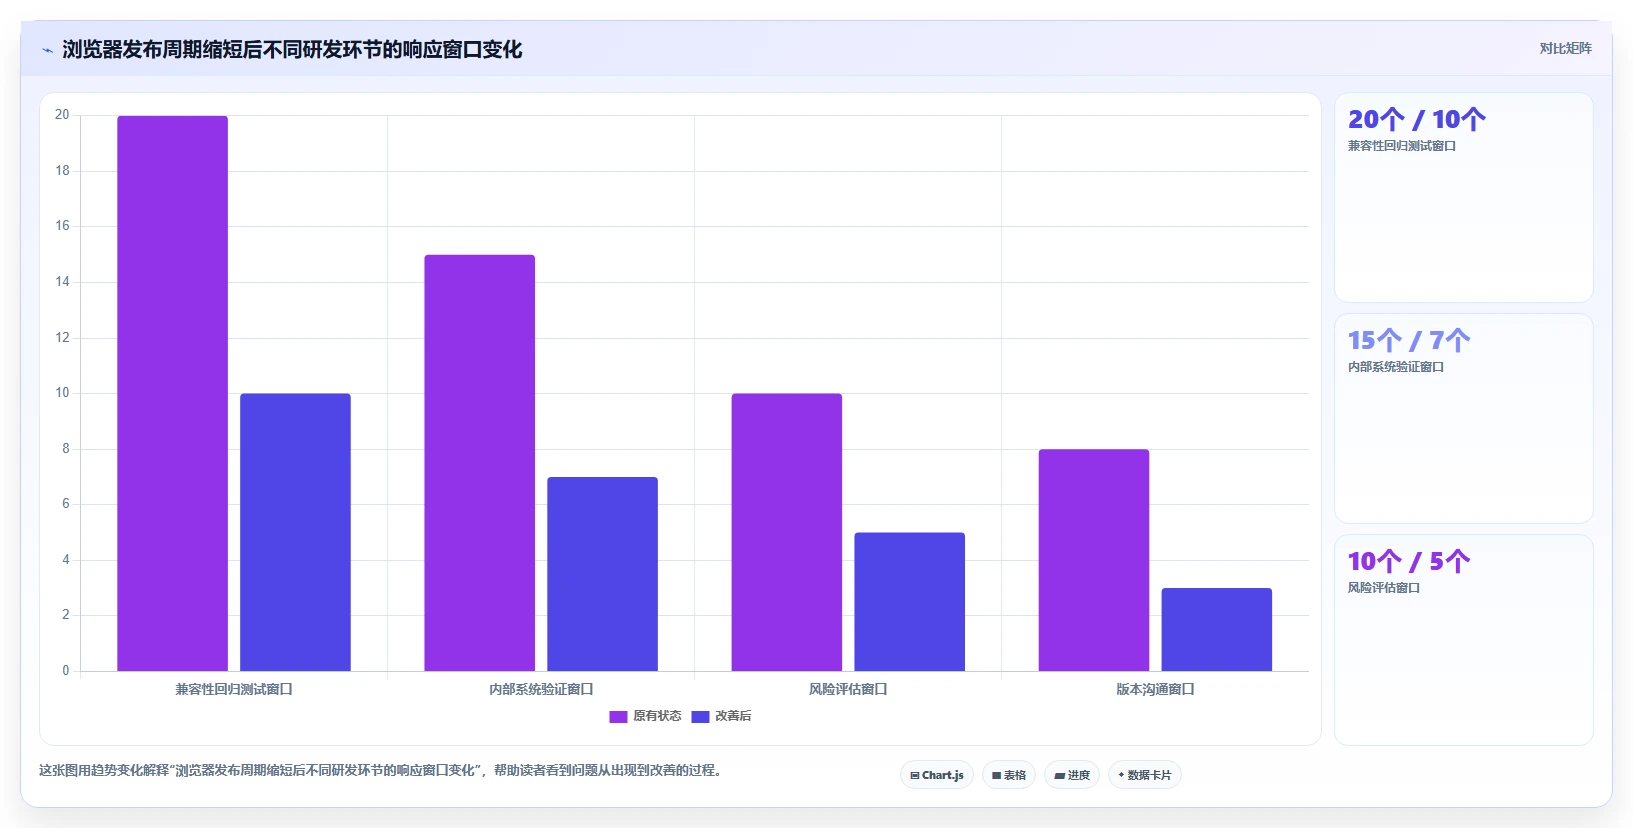Click the description text below the chart
Screen dimensions: 1633x828
[380, 770]
